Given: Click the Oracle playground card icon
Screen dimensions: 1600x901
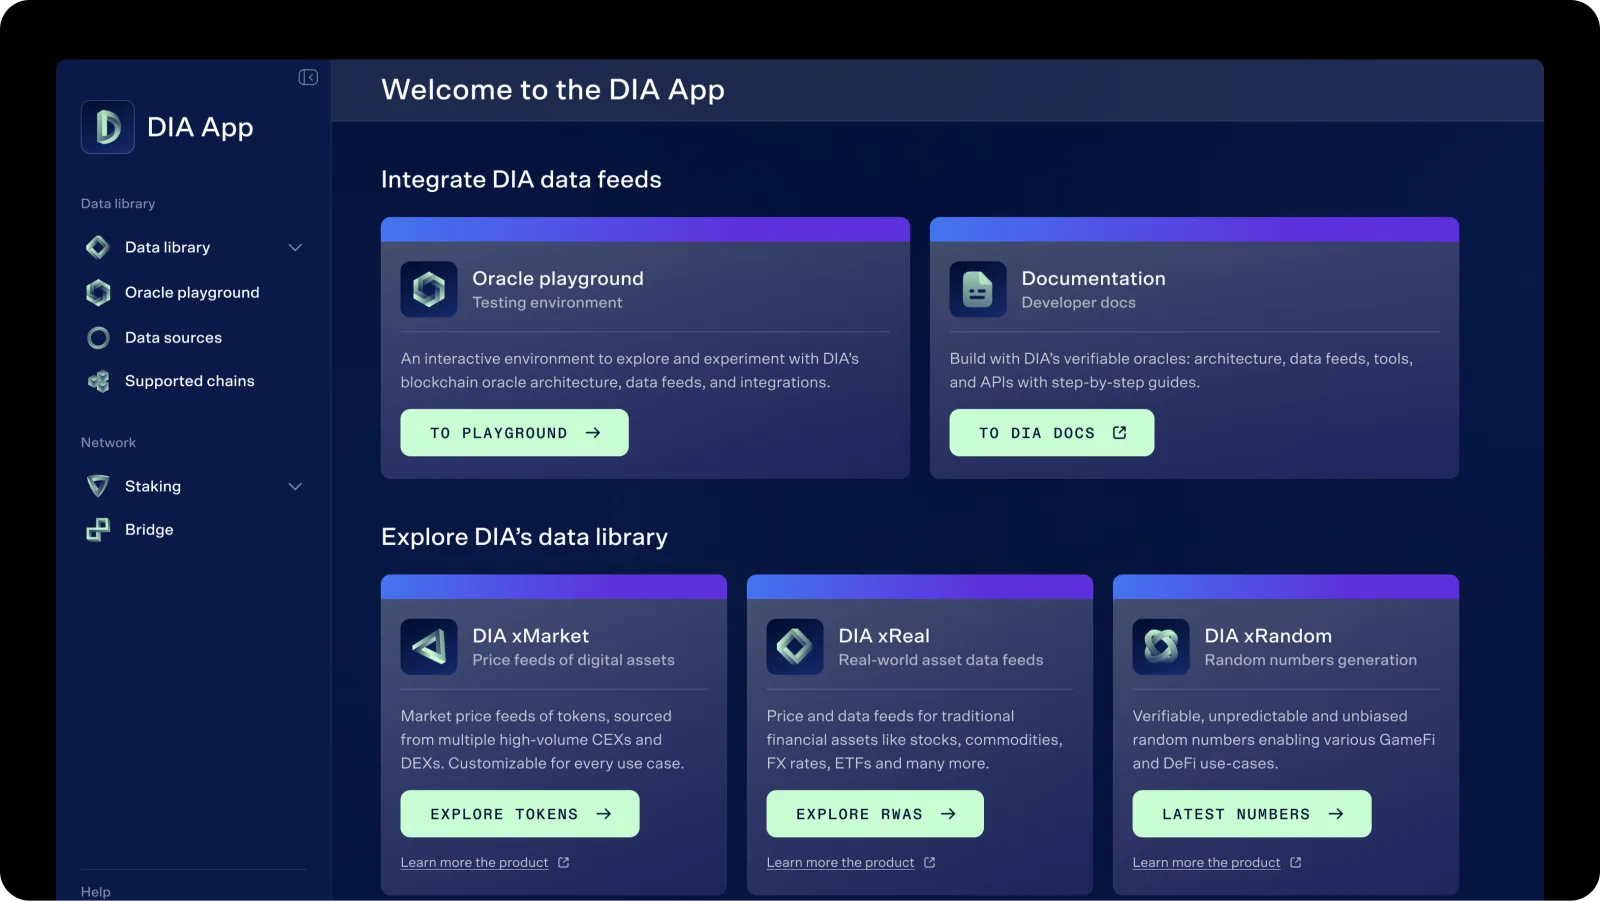Looking at the screenshot, I should point(429,290).
